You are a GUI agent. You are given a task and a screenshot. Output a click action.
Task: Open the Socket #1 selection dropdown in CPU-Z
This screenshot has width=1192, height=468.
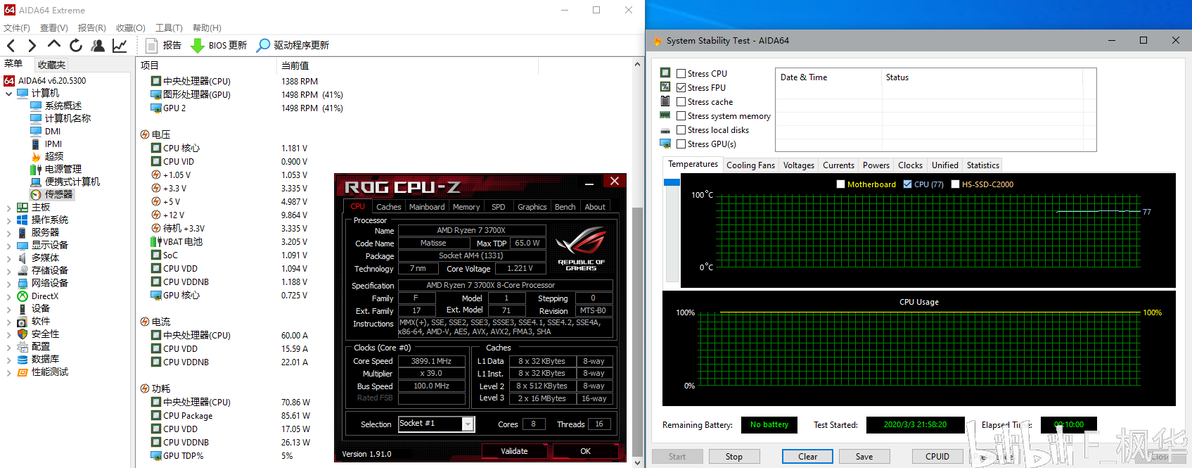(x=468, y=424)
